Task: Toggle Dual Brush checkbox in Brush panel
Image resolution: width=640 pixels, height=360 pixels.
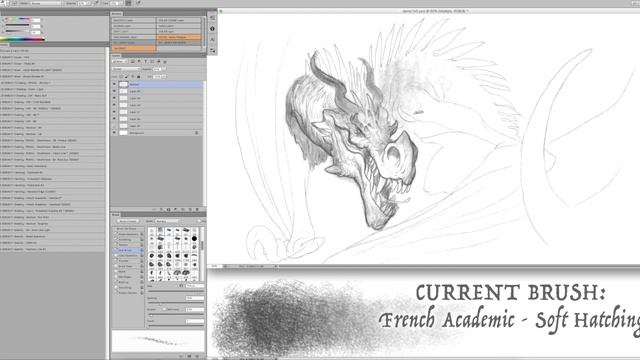Action: click(x=116, y=250)
